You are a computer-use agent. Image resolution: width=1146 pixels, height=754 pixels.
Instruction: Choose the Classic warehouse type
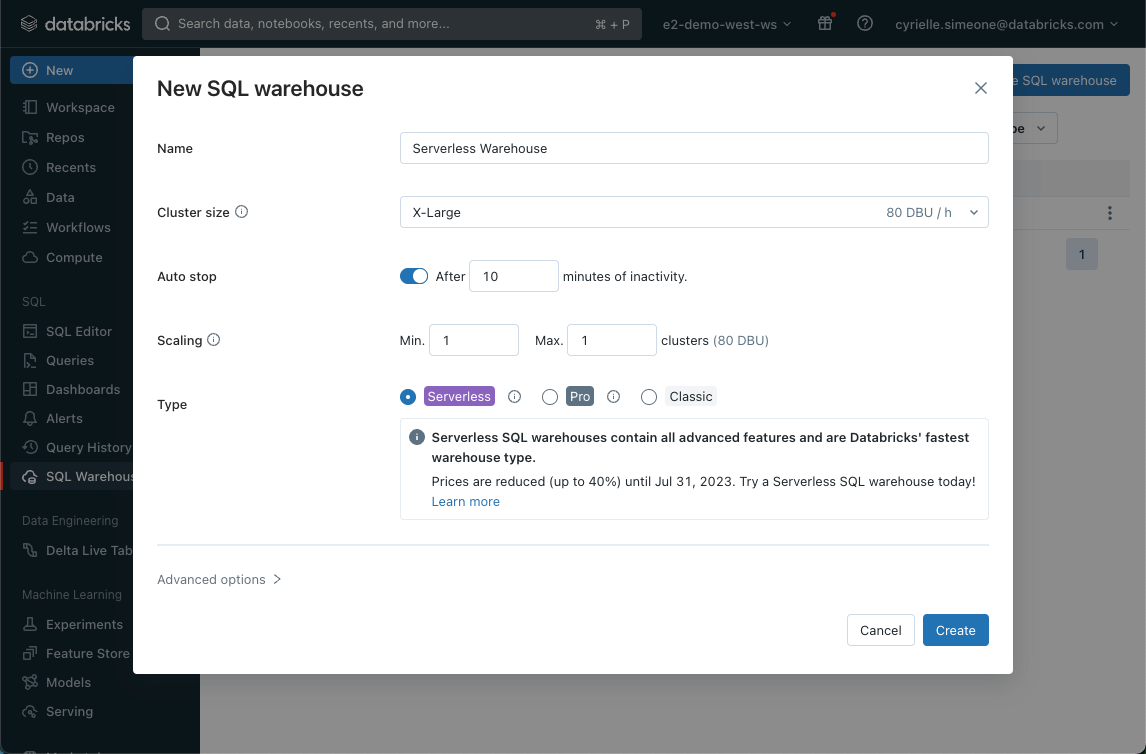[649, 396]
